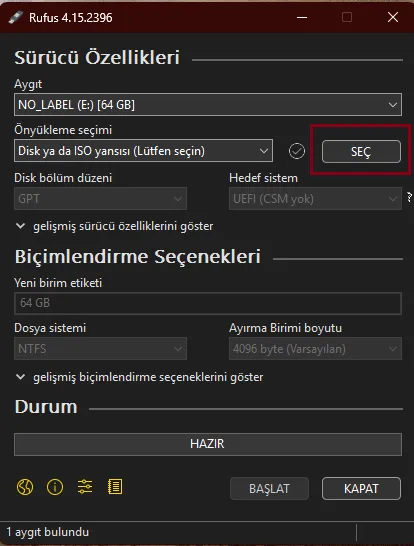Viewport: 414px width, 546px height.
Task: Click the SEÇ button
Action: point(361,151)
